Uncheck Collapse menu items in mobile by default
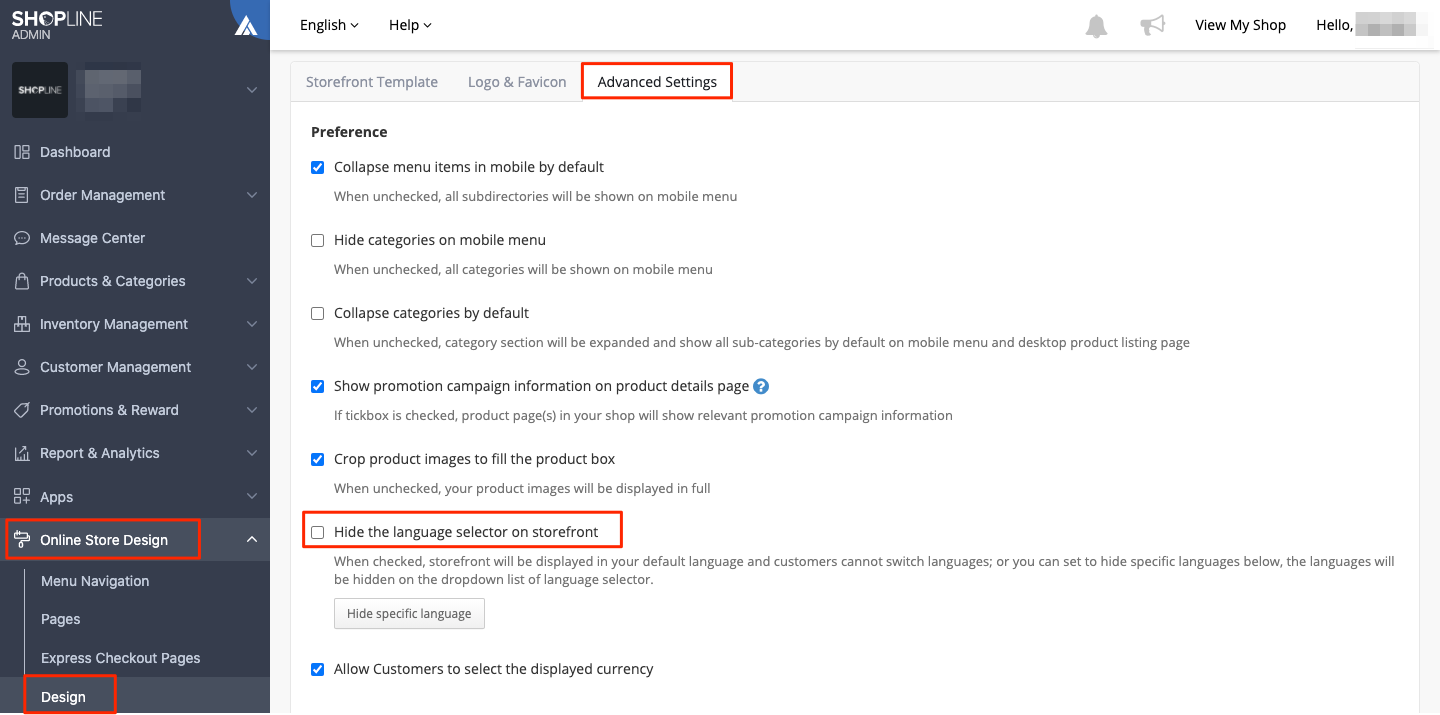This screenshot has height=715, width=1440. pyautogui.click(x=318, y=167)
